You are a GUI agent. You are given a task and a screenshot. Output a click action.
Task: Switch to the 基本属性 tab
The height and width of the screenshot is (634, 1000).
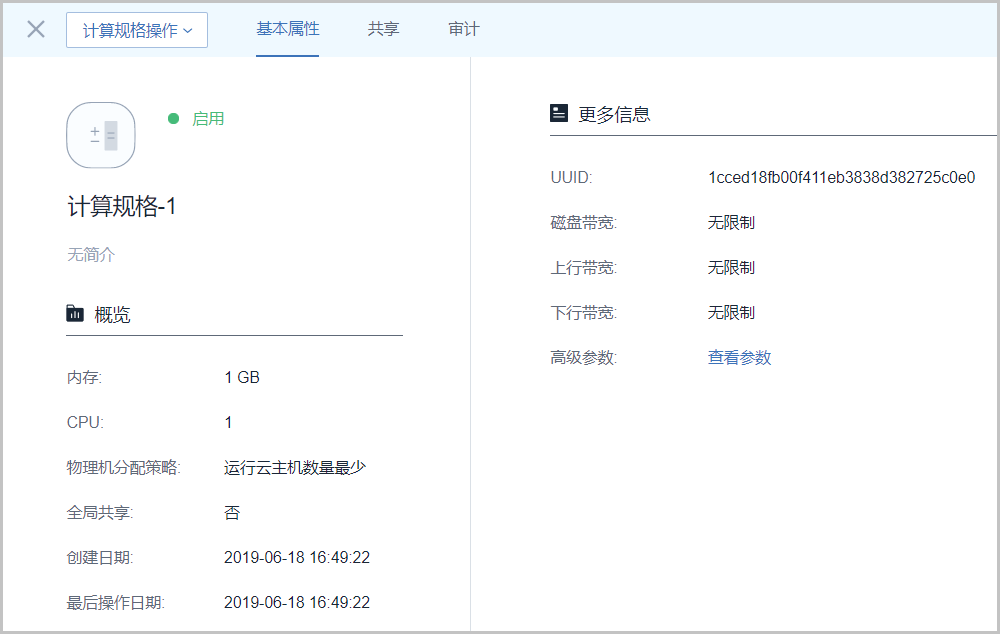(x=287, y=29)
